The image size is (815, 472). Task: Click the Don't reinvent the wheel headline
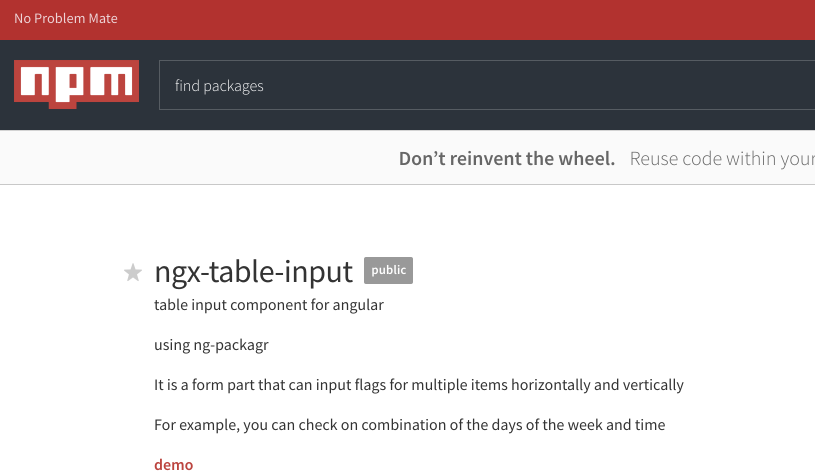(507, 159)
